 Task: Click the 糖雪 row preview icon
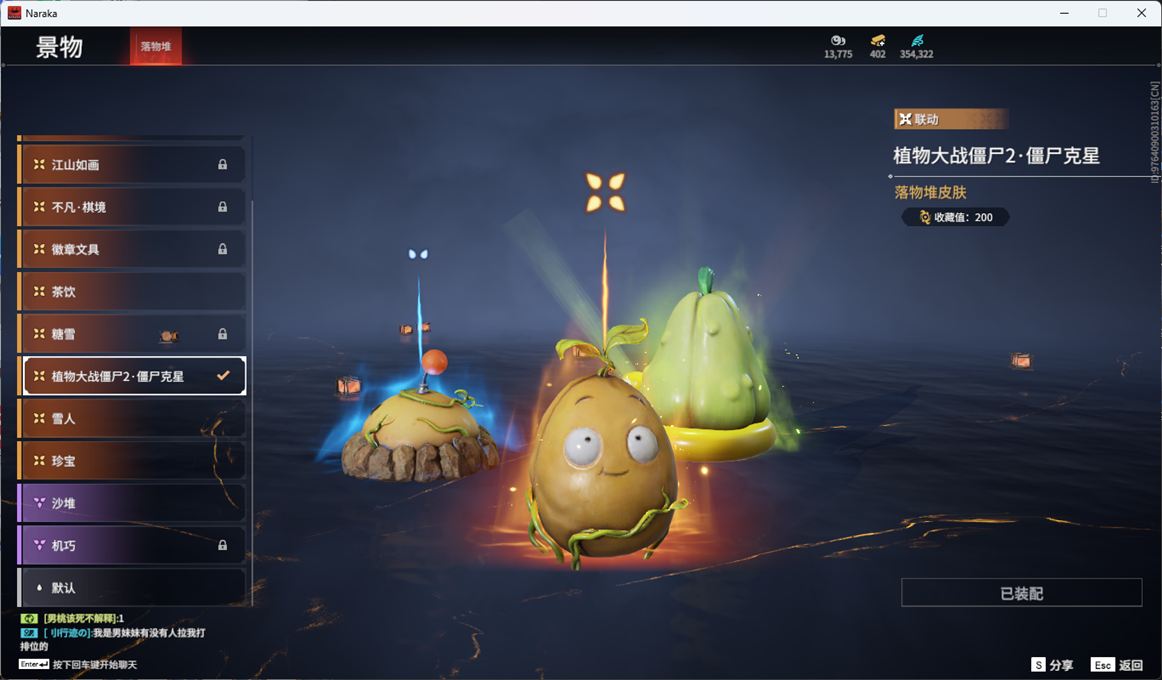click(x=169, y=336)
